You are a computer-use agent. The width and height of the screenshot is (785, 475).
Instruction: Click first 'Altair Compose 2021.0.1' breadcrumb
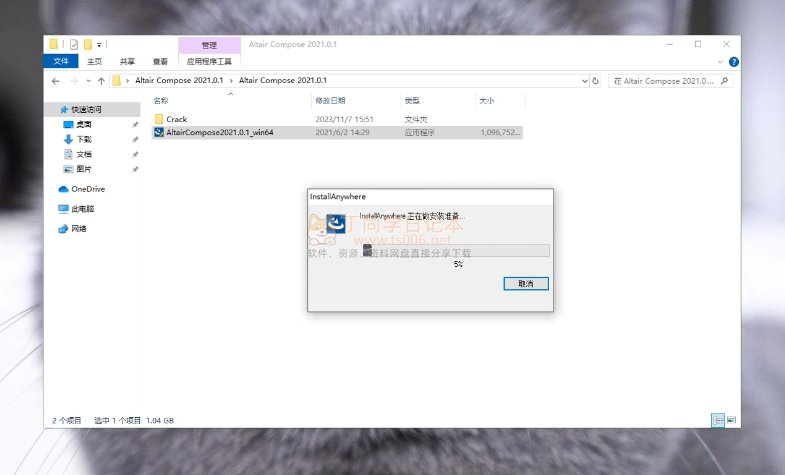coord(179,80)
